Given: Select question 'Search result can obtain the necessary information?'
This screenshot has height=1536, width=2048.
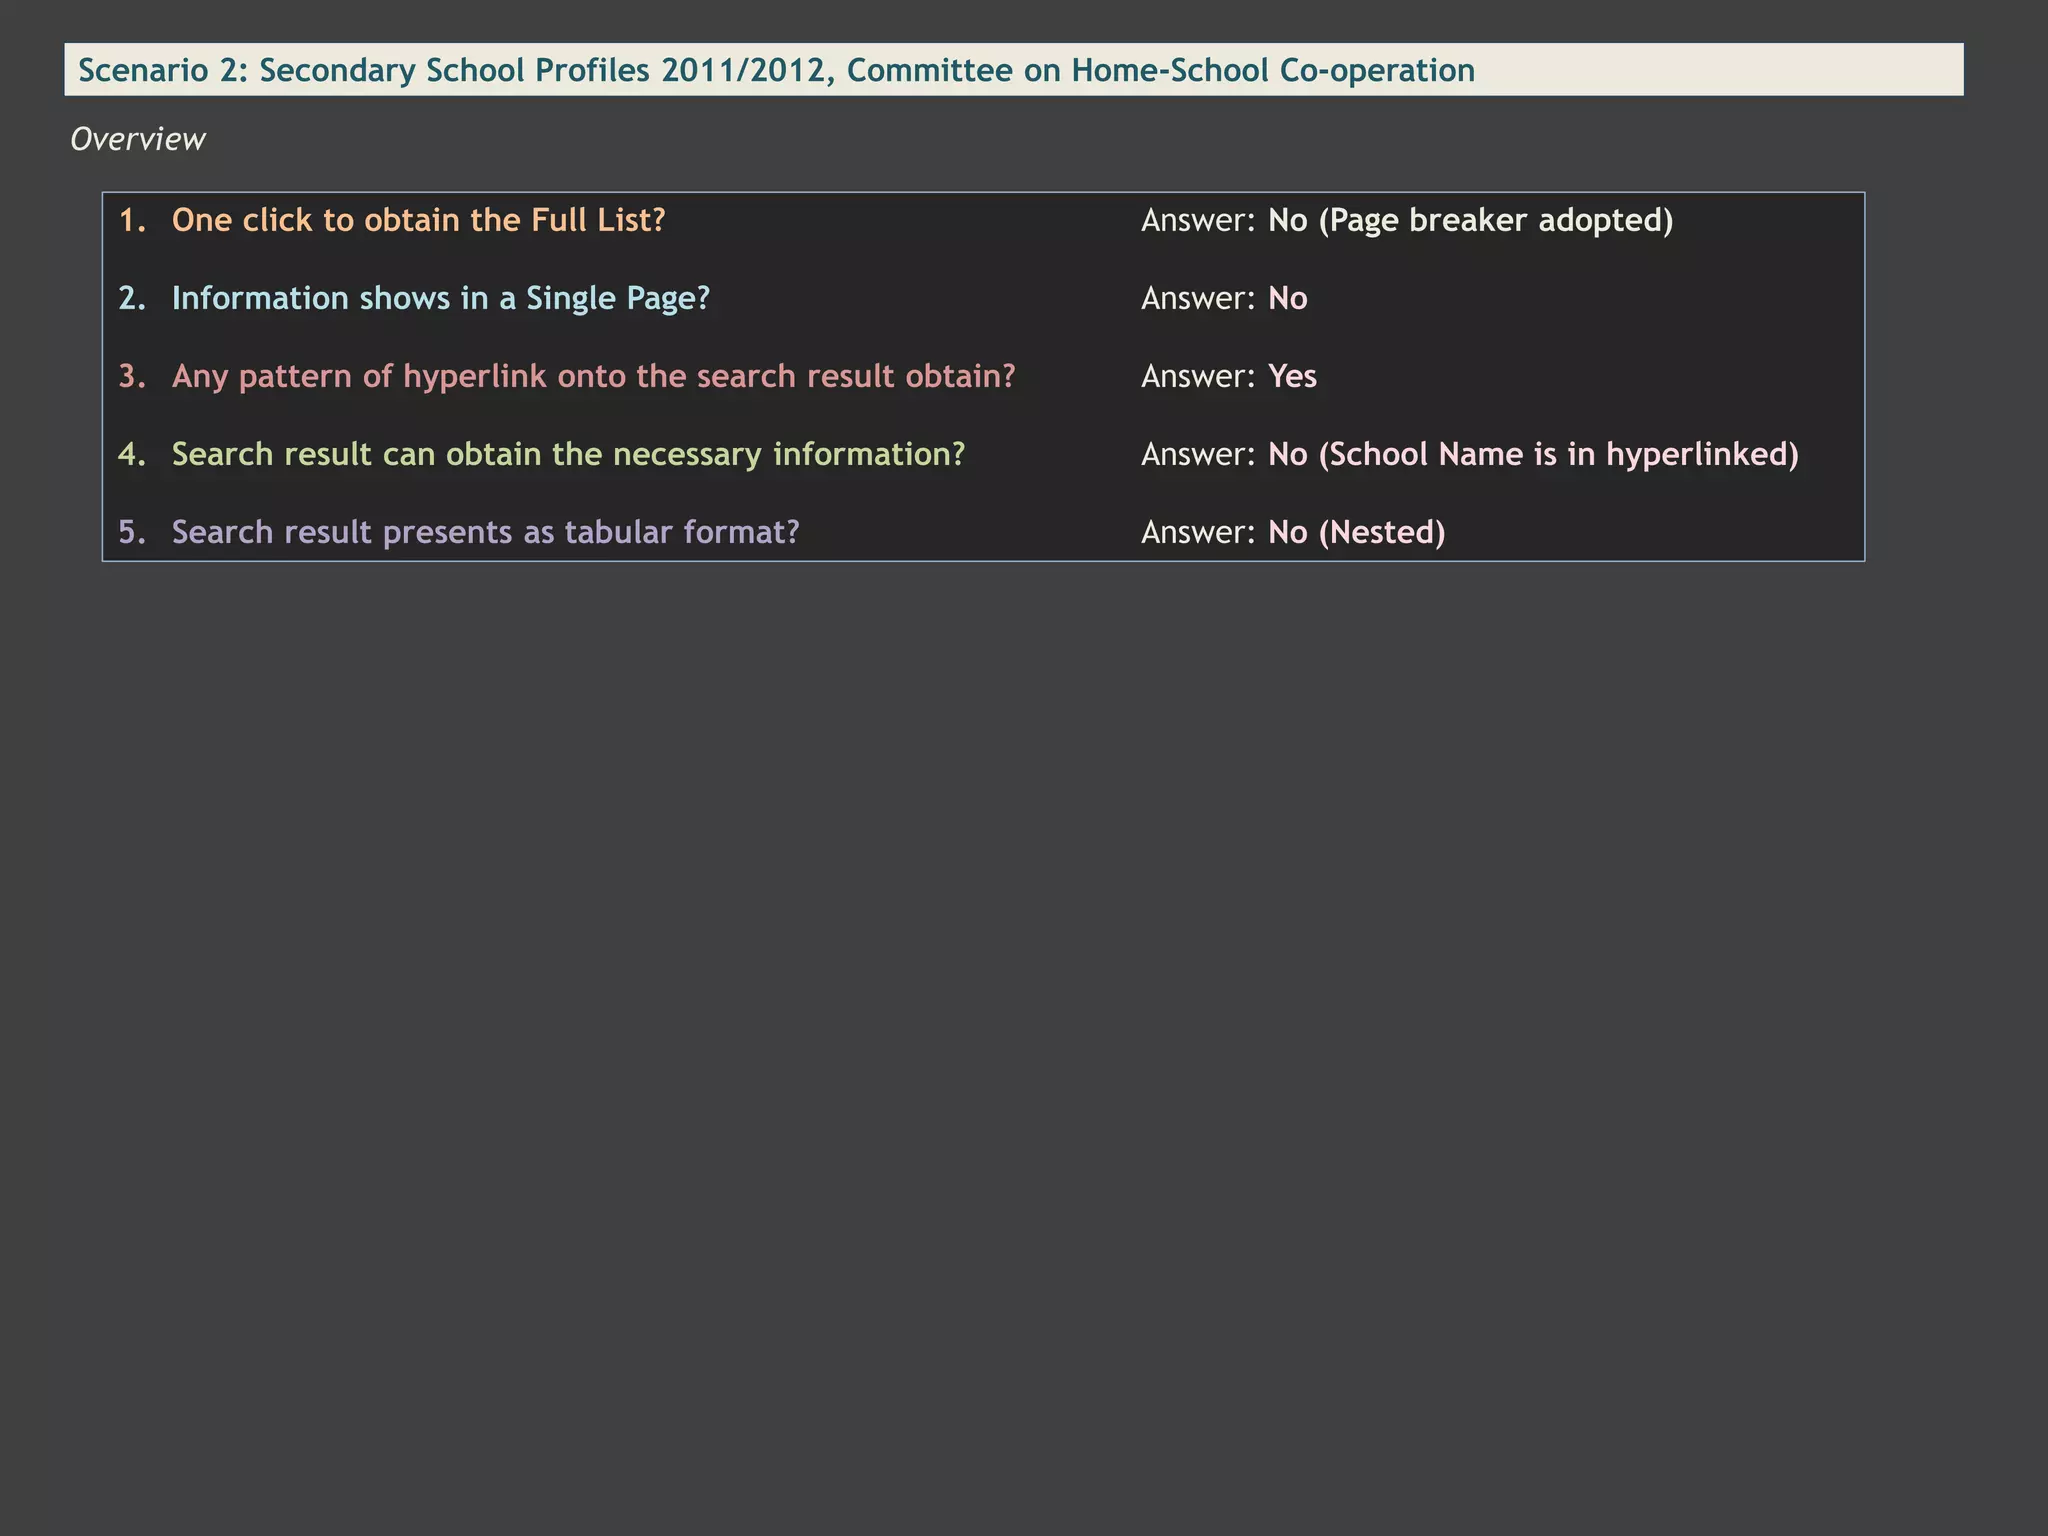Looking at the screenshot, I should point(568,454).
